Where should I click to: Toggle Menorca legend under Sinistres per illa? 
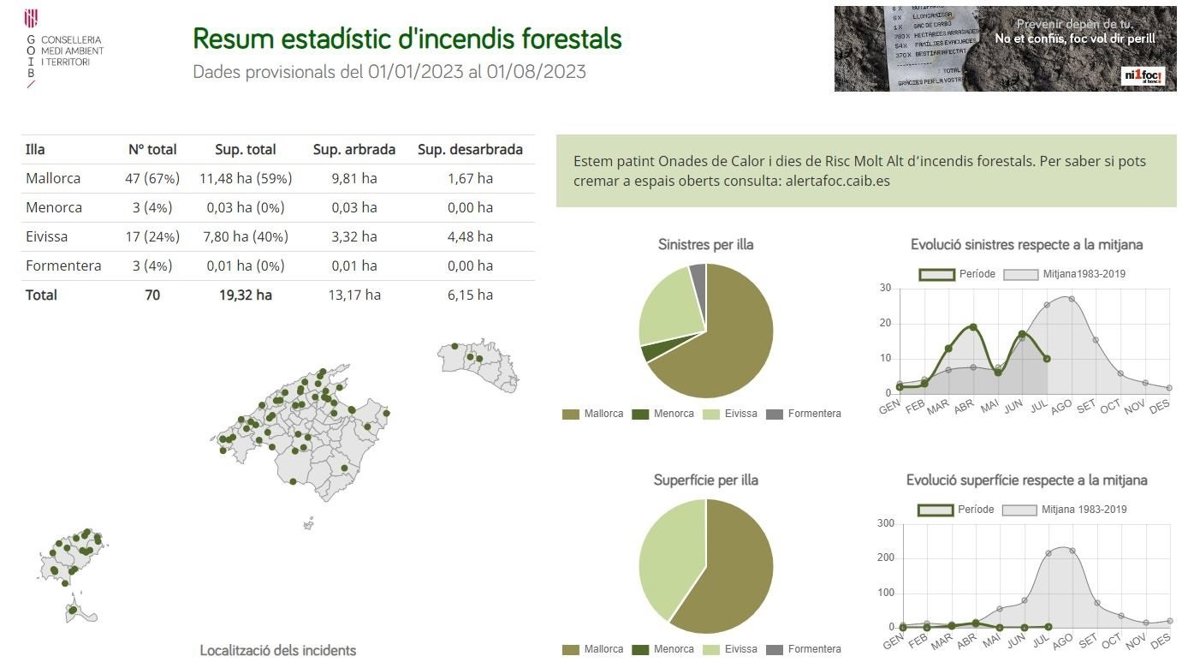(663, 414)
